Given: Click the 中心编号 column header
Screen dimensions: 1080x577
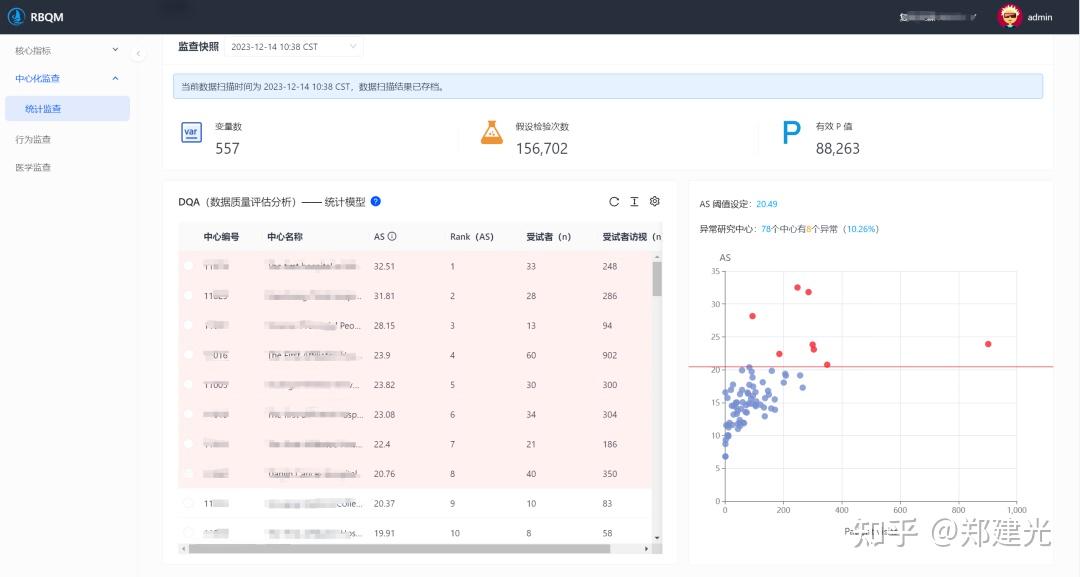Looking at the screenshot, I should click(x=221, y=237).
